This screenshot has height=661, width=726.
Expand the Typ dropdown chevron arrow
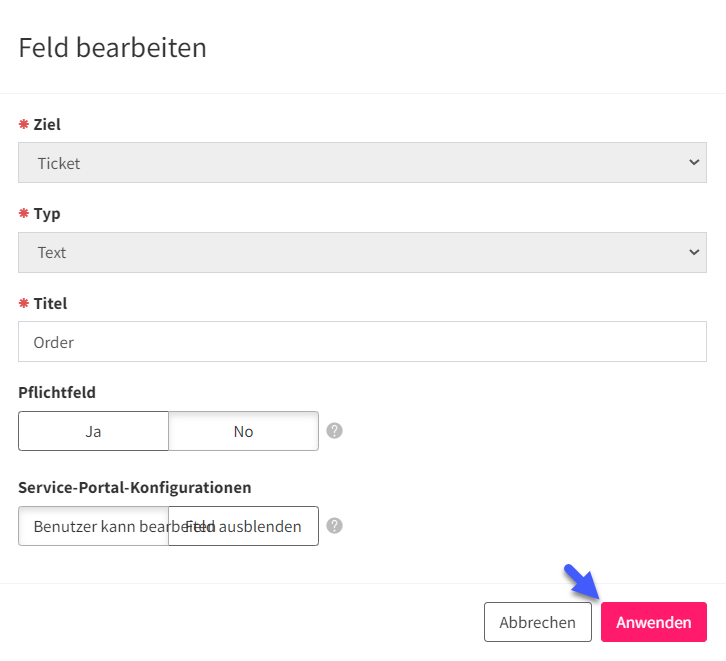click(694, 252)
